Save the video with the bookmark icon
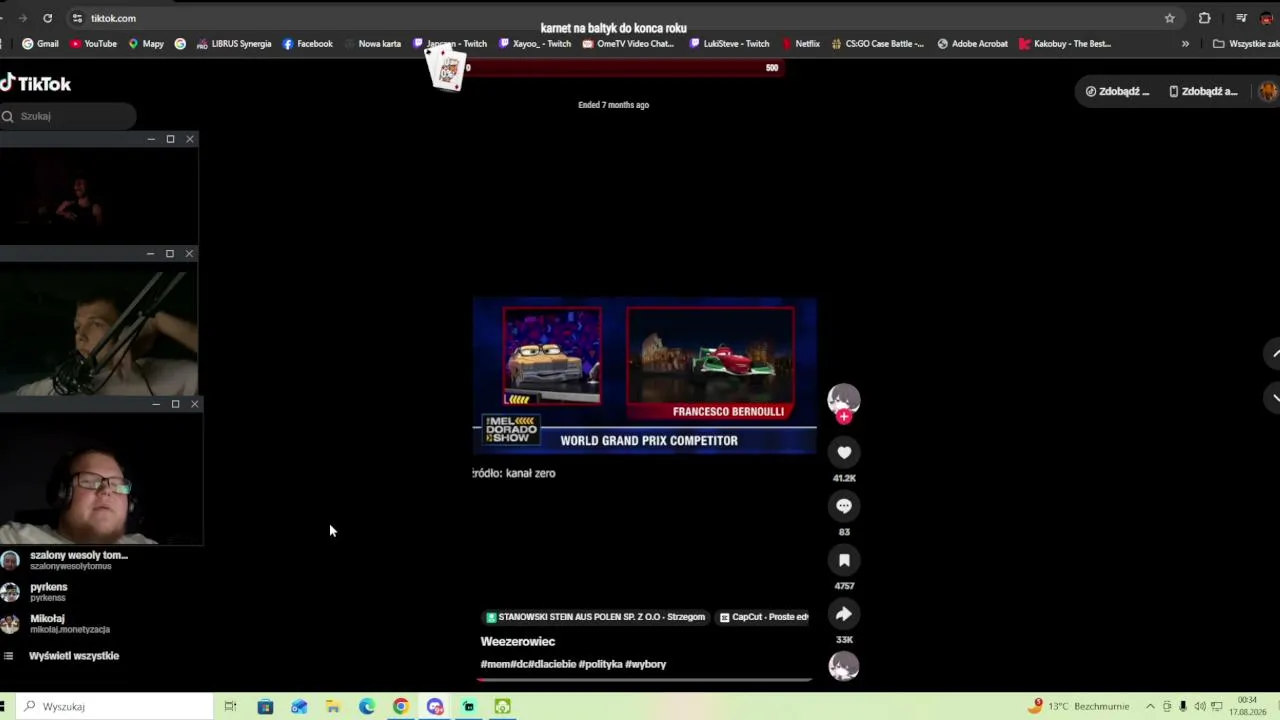This screenshot has height=720, width=1280. 844,560
